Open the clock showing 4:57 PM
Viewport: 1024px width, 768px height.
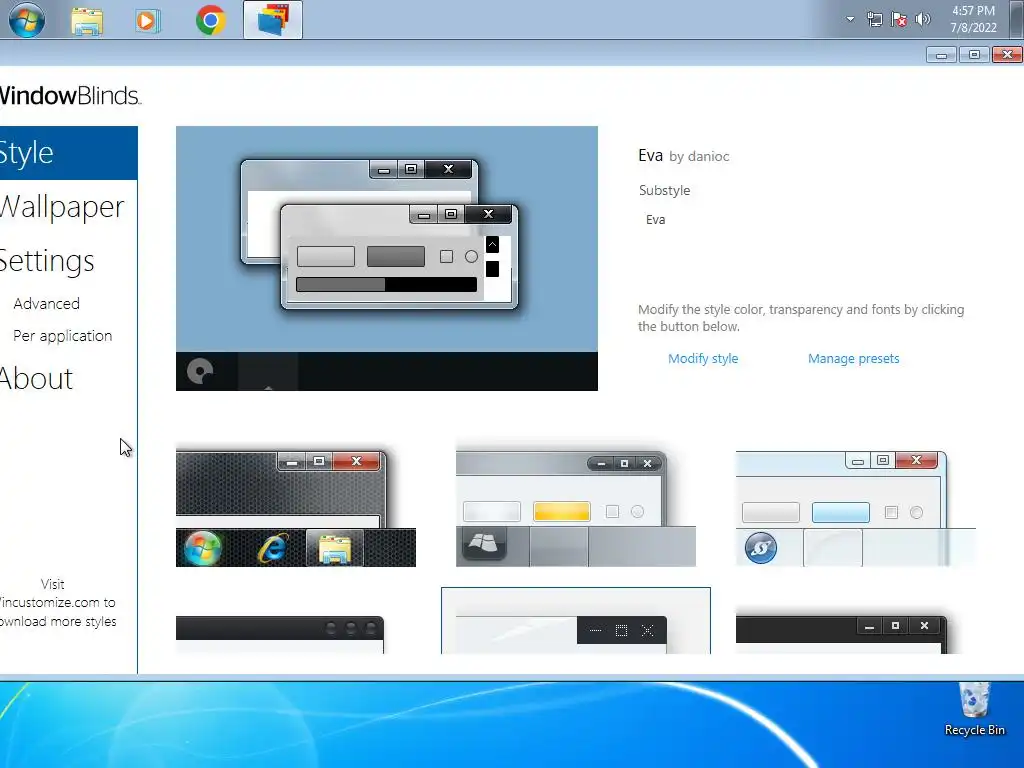(x=973, y=19)
